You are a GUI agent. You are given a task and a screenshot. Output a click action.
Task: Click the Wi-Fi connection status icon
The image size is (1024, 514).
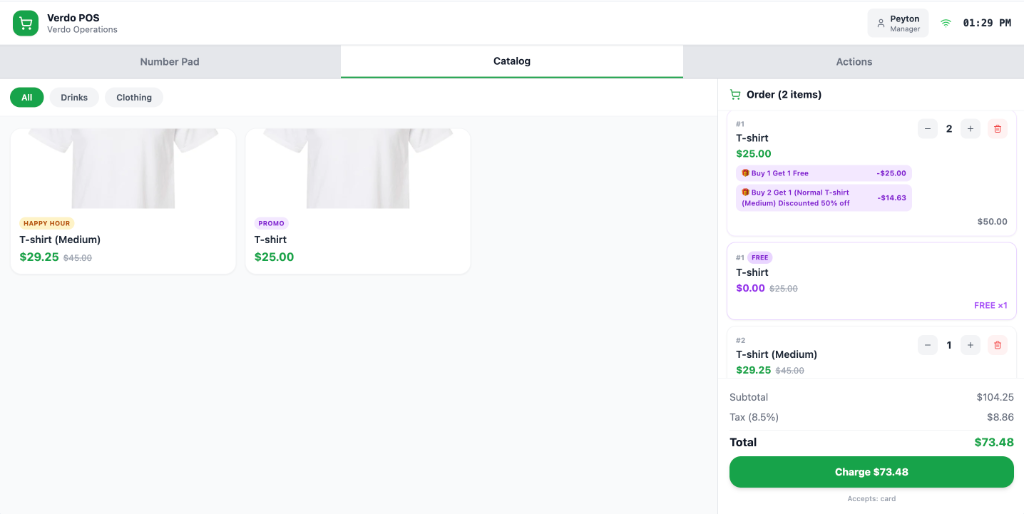point(945,23)
